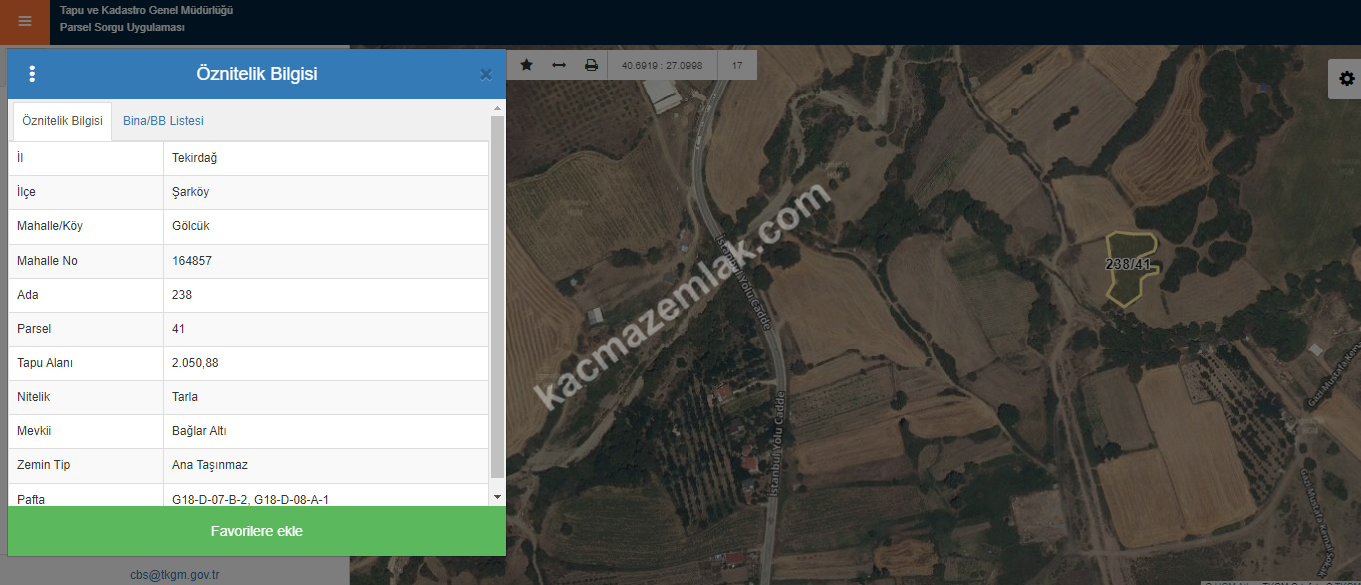Click the attribute panel scrollbar thumb
This screenshot has height=585, width=1361.
coord(497,295)
